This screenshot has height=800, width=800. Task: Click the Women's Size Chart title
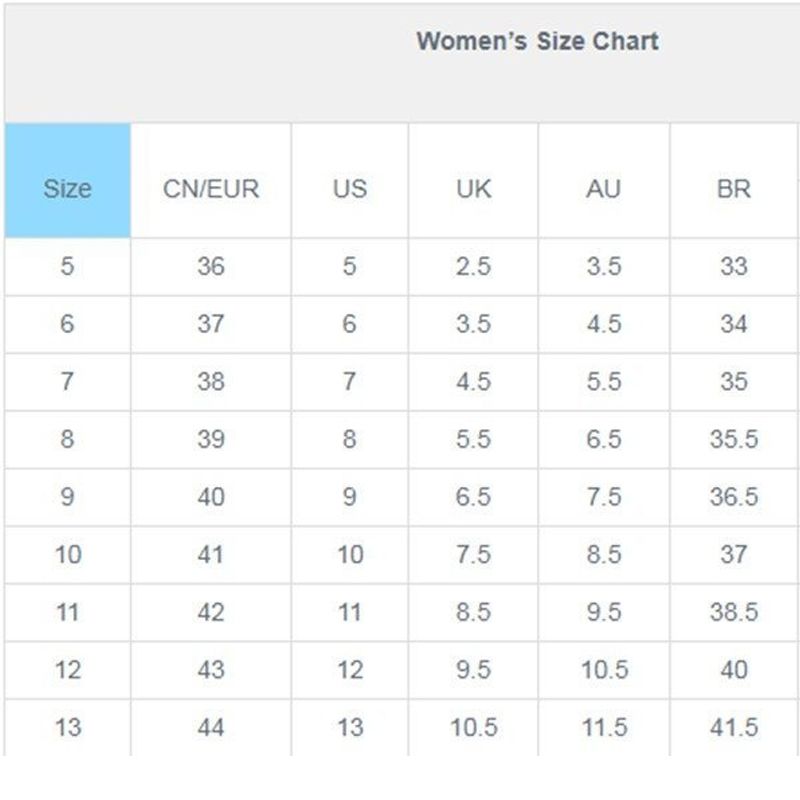tap(537, 42)
